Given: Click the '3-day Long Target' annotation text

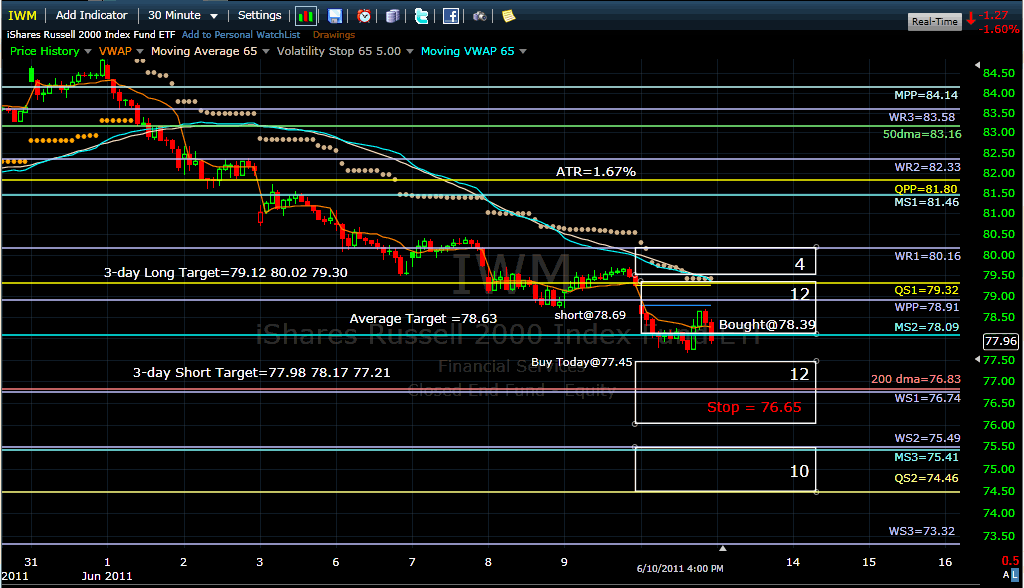Looking at the screenshot, I should tap(225, 272).
